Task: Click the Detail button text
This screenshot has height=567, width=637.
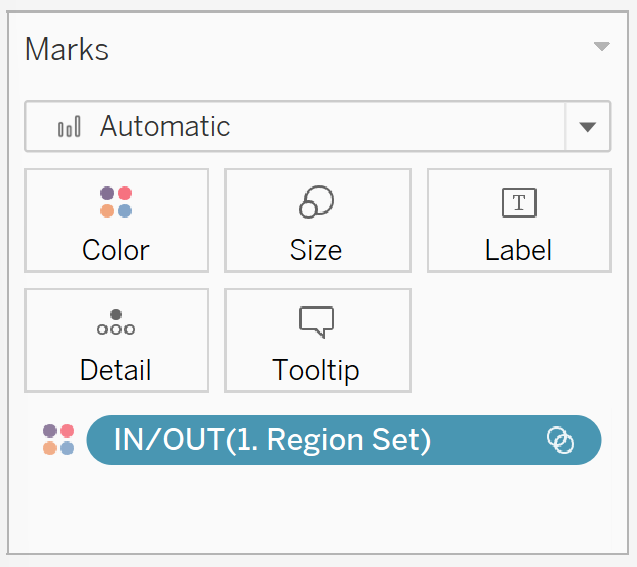Action: (116, 370)
